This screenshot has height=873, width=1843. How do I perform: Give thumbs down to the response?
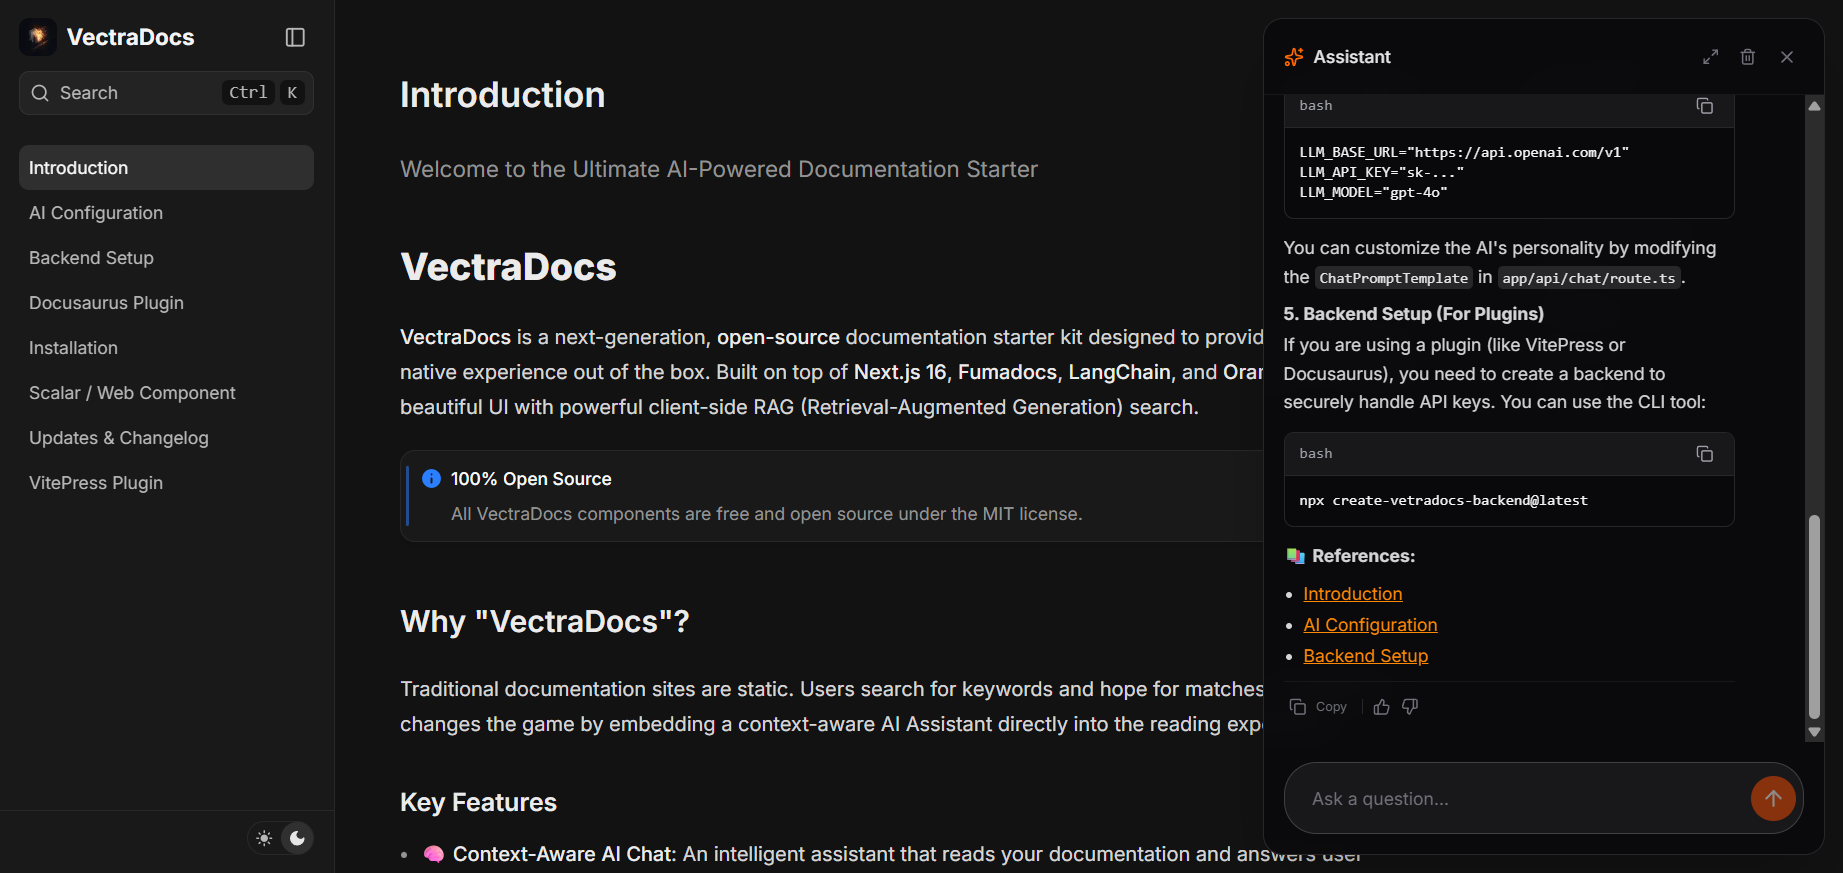pyautogui.click(x=1411, y=707)
